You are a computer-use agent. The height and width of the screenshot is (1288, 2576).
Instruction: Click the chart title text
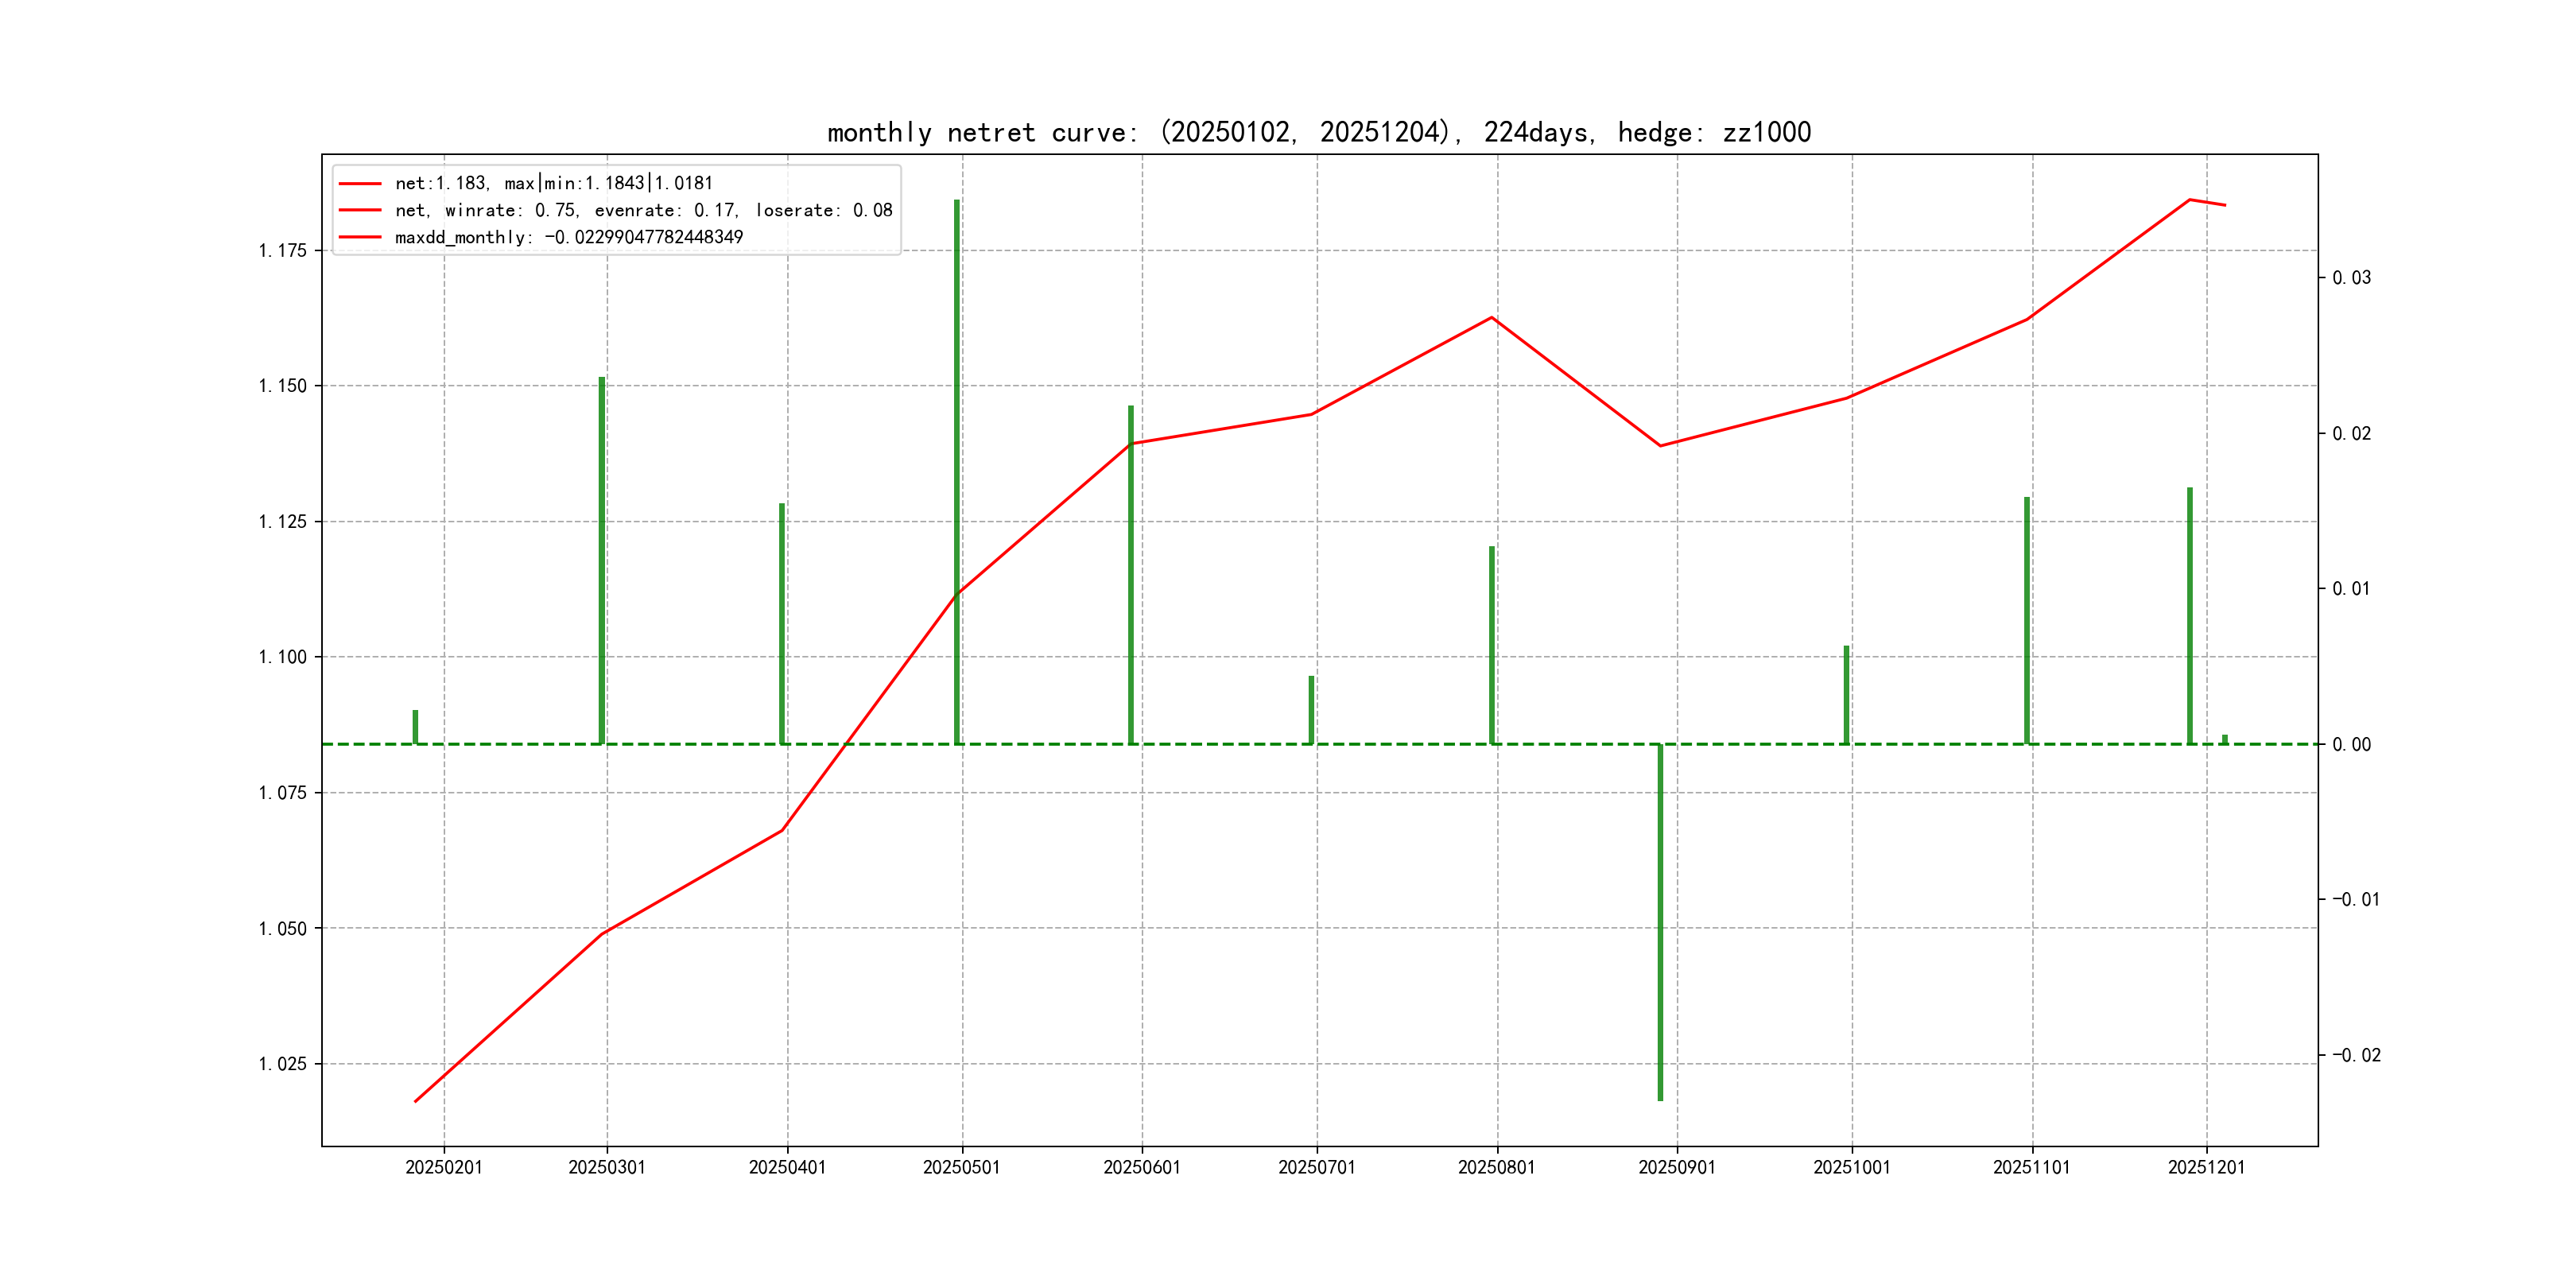[1318, 132]
